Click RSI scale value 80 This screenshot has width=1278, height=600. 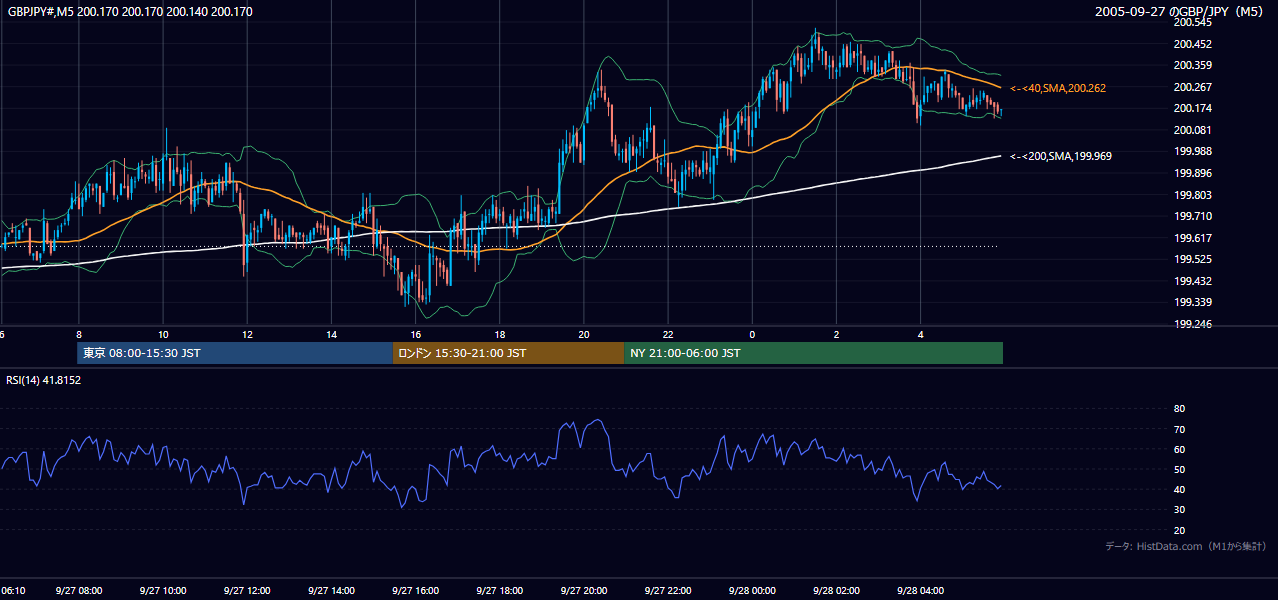tap(1179, 409)
